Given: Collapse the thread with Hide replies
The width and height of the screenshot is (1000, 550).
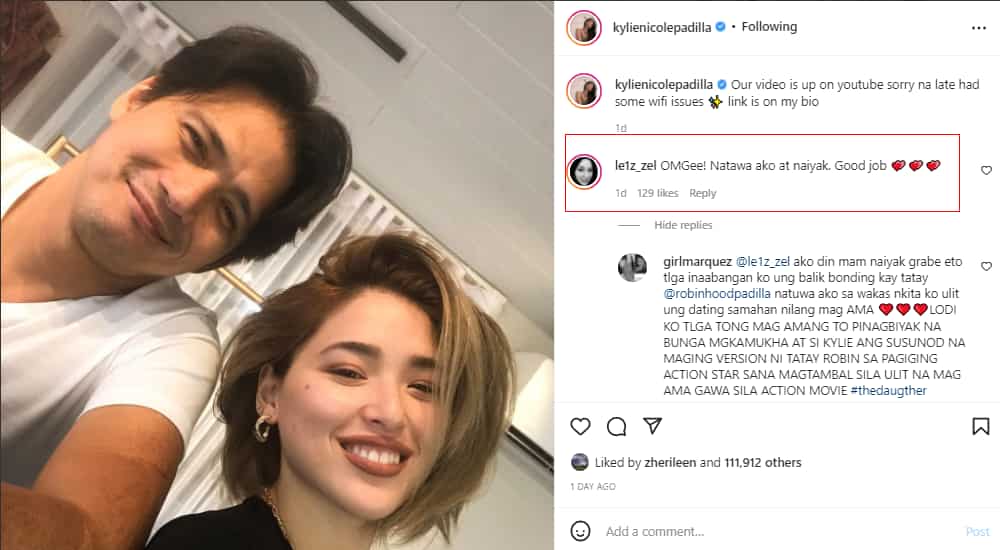Looking at the screenshot, I should tap(683, 225).
